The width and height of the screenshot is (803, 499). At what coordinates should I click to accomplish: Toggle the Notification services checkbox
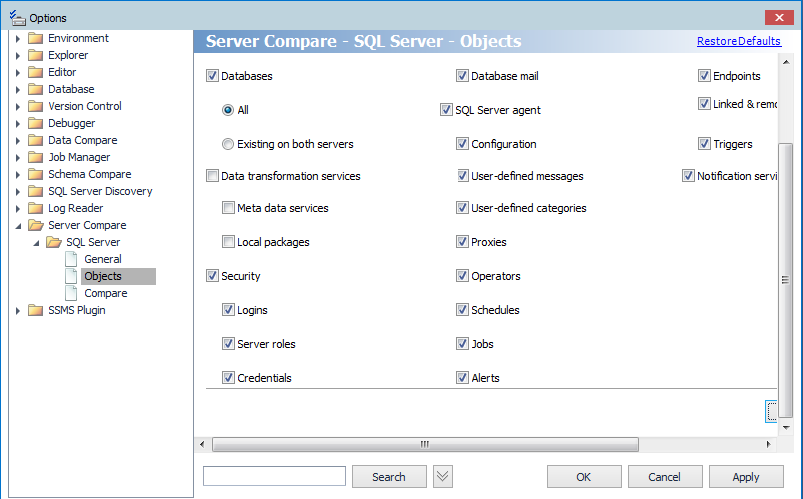click(x=688, y=176)
